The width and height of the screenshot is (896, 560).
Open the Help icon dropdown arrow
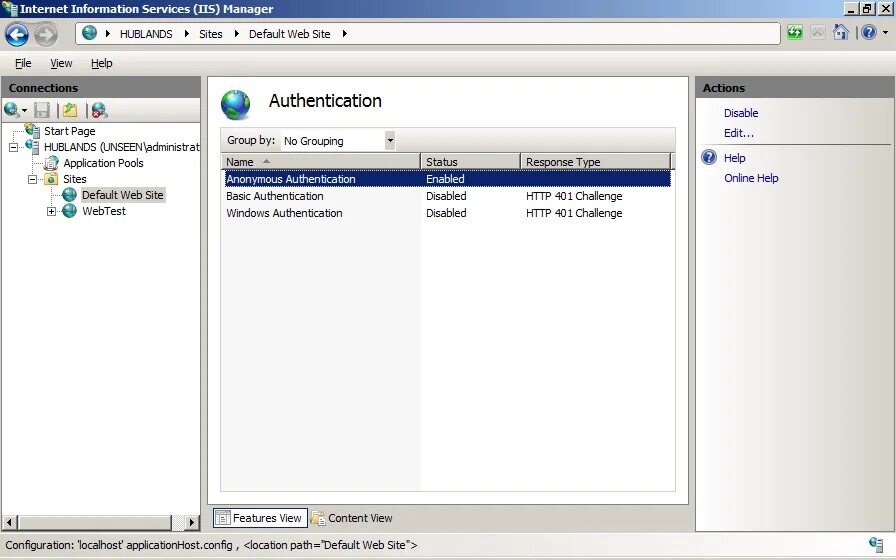pos(886,33)
